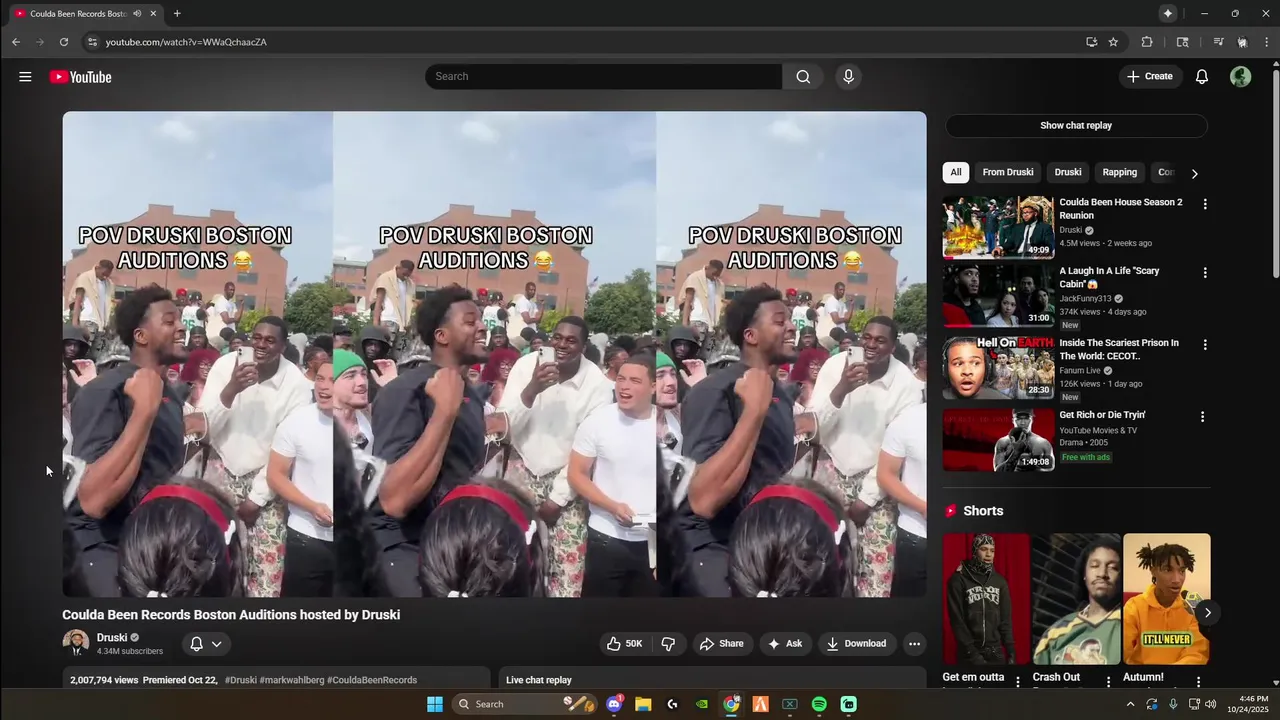This screenshot has width=1280, height=720.
Task: Open options for Get Rich or Die Tryin'
Action: pos(1202,416)
